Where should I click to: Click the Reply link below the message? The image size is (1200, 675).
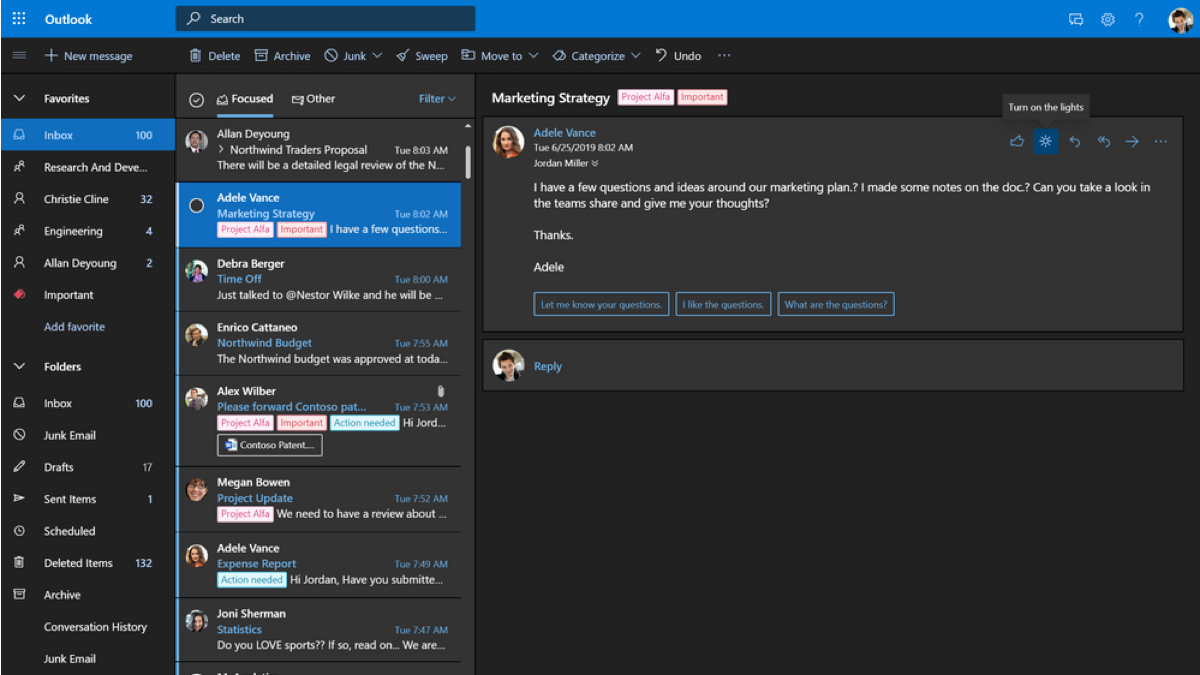(x=548, y=367)
